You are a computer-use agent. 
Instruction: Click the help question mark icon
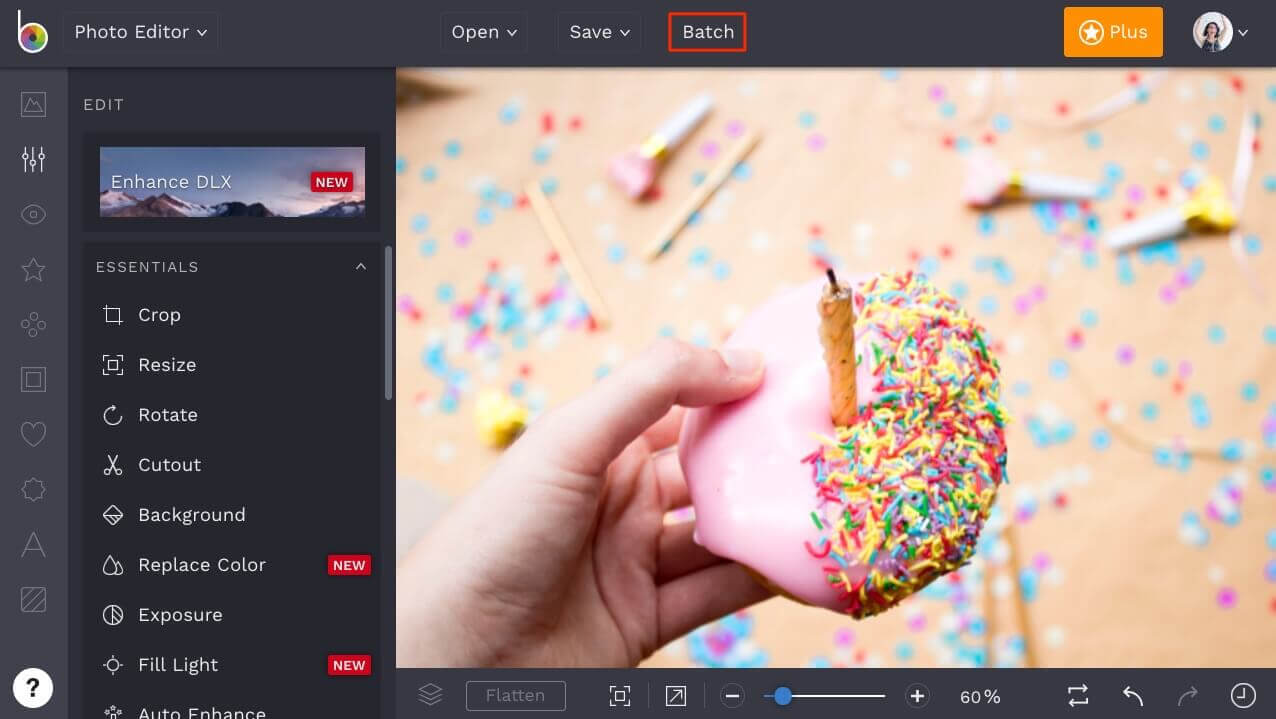click(33, 687)
